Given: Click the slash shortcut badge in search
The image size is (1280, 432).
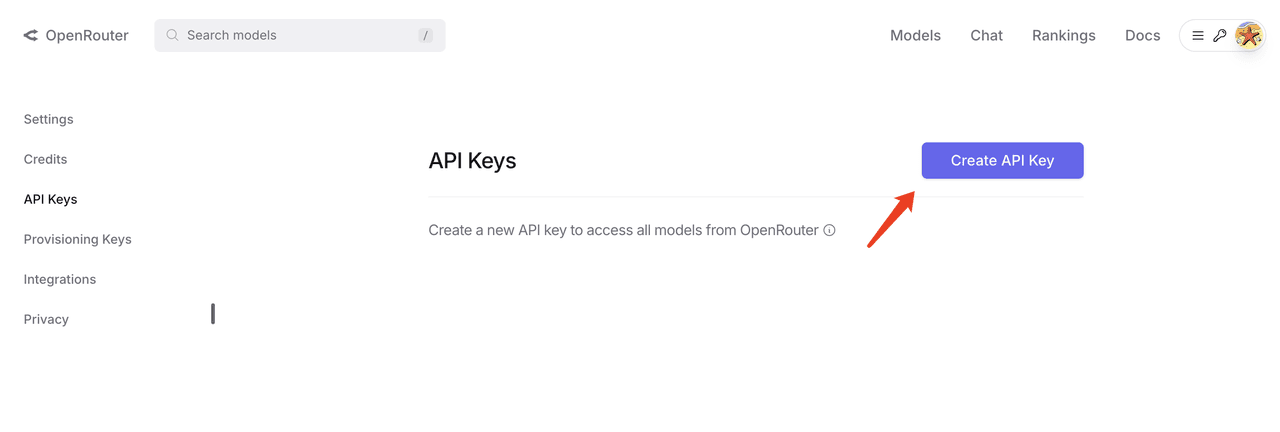Looking at the screenshot, I should coord(426,35).
